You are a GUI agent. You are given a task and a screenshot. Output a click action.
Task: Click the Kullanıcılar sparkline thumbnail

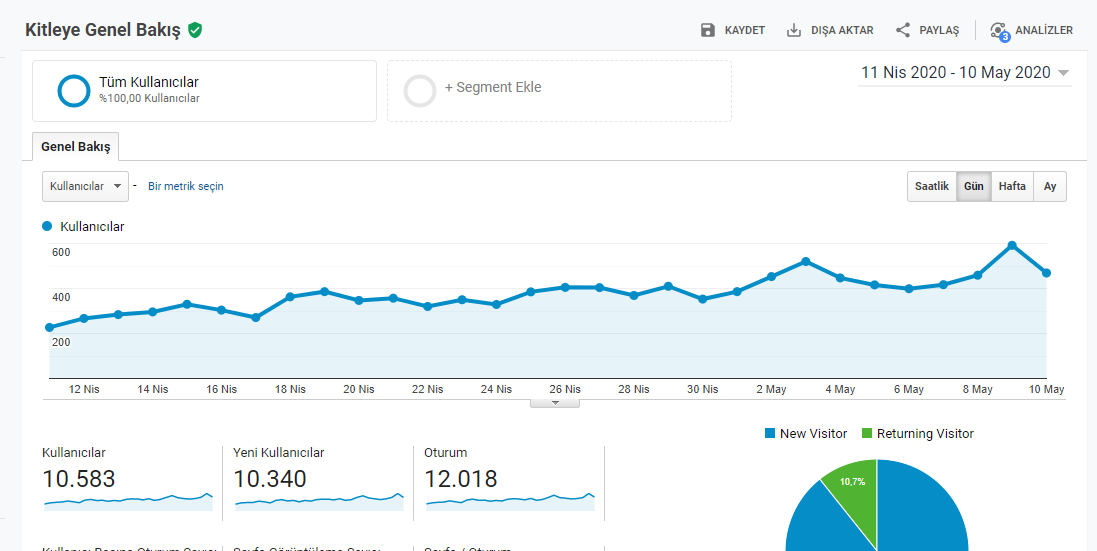pos(128,501)
